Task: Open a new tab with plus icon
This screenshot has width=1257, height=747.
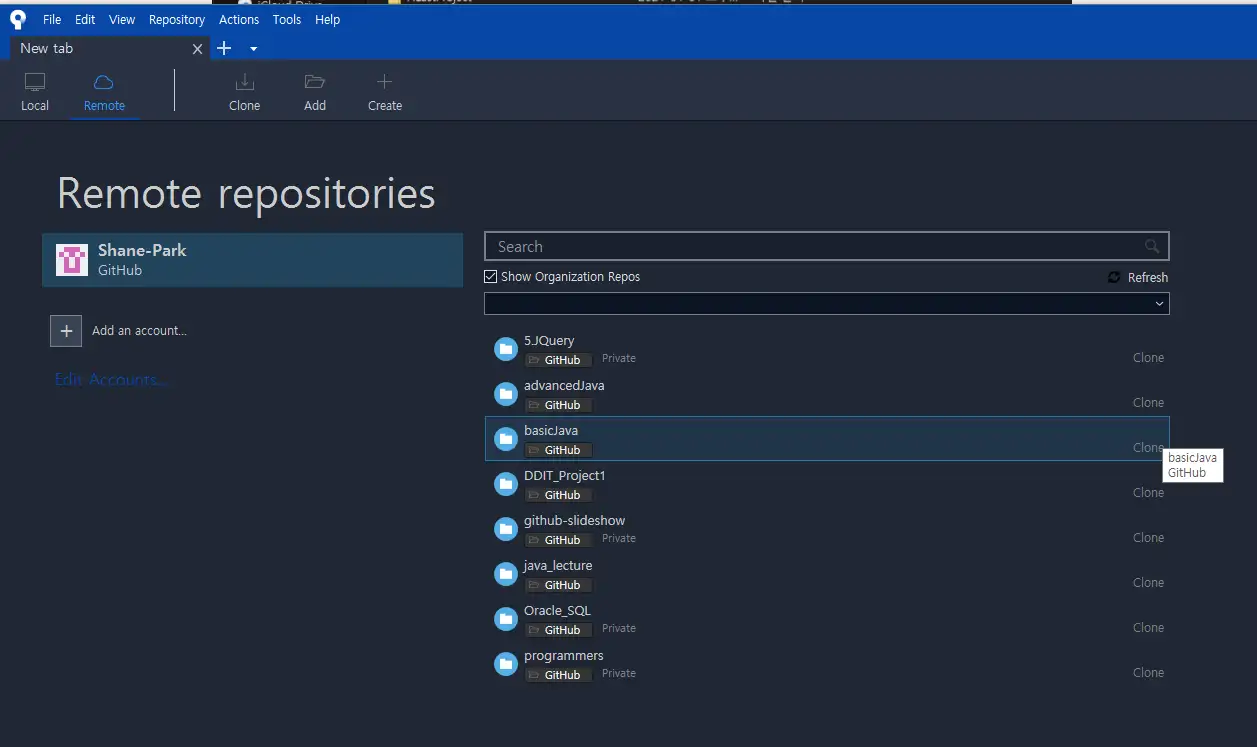Action: (x=224, y=48)
